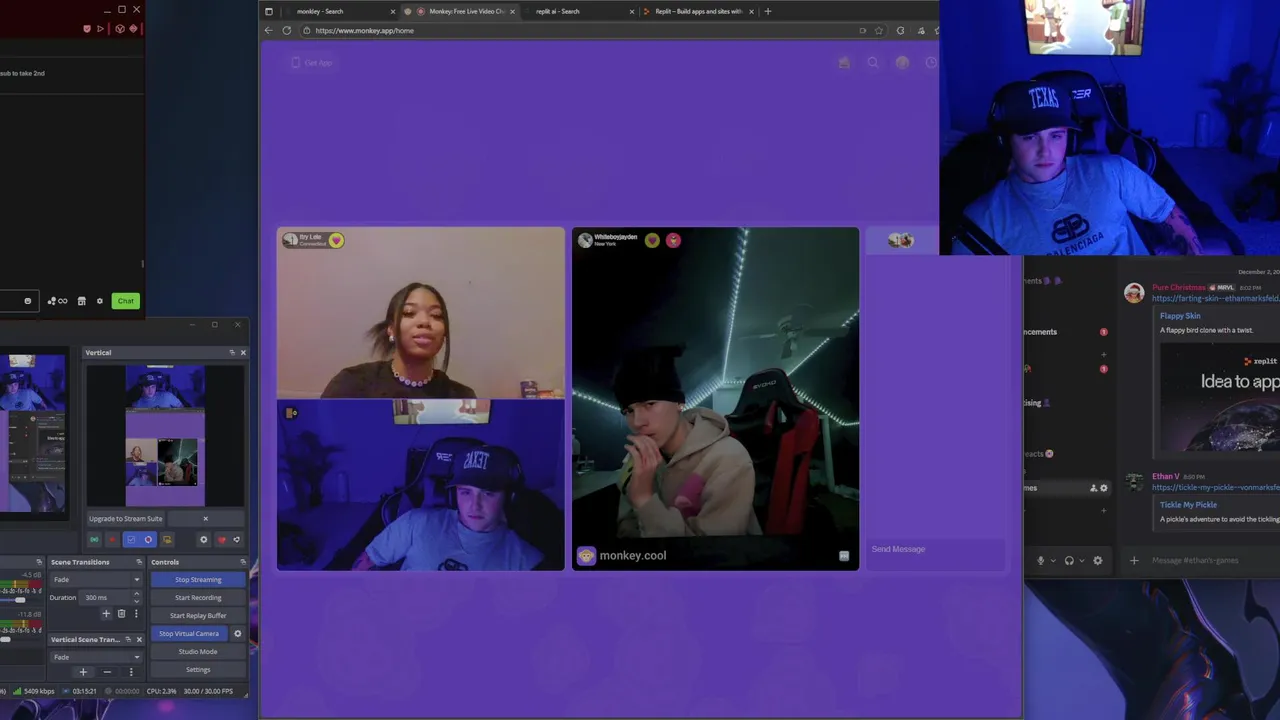Open scene transition three-dot options
Image resolution: width=1280 pixels, height=720 pixels.
[x=136, y=613]
